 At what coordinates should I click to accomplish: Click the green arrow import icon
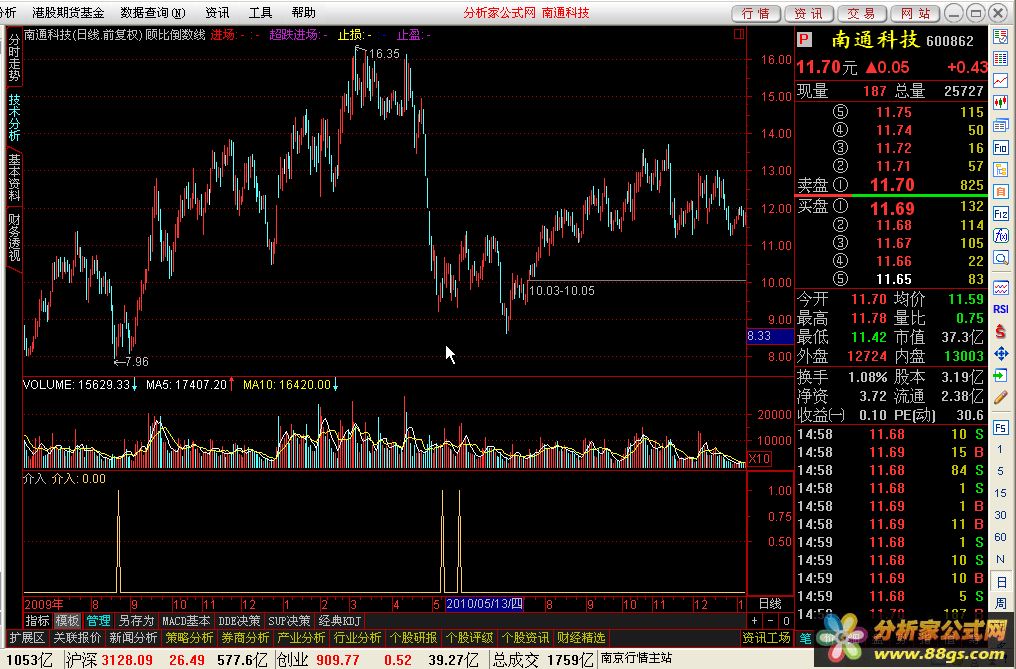1000,375
